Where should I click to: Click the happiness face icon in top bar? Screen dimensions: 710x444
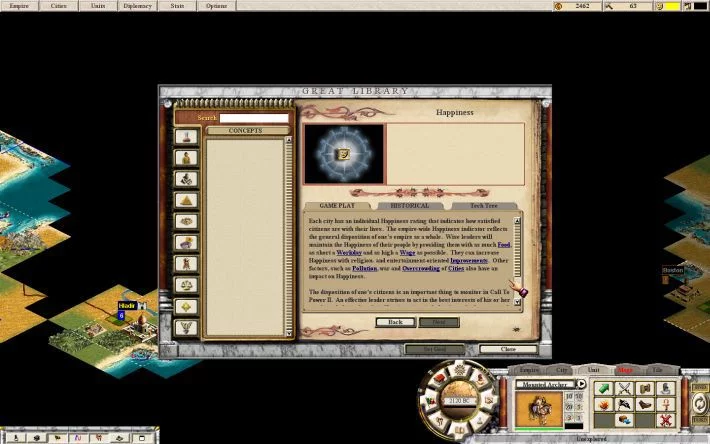(x=660, y=6)
